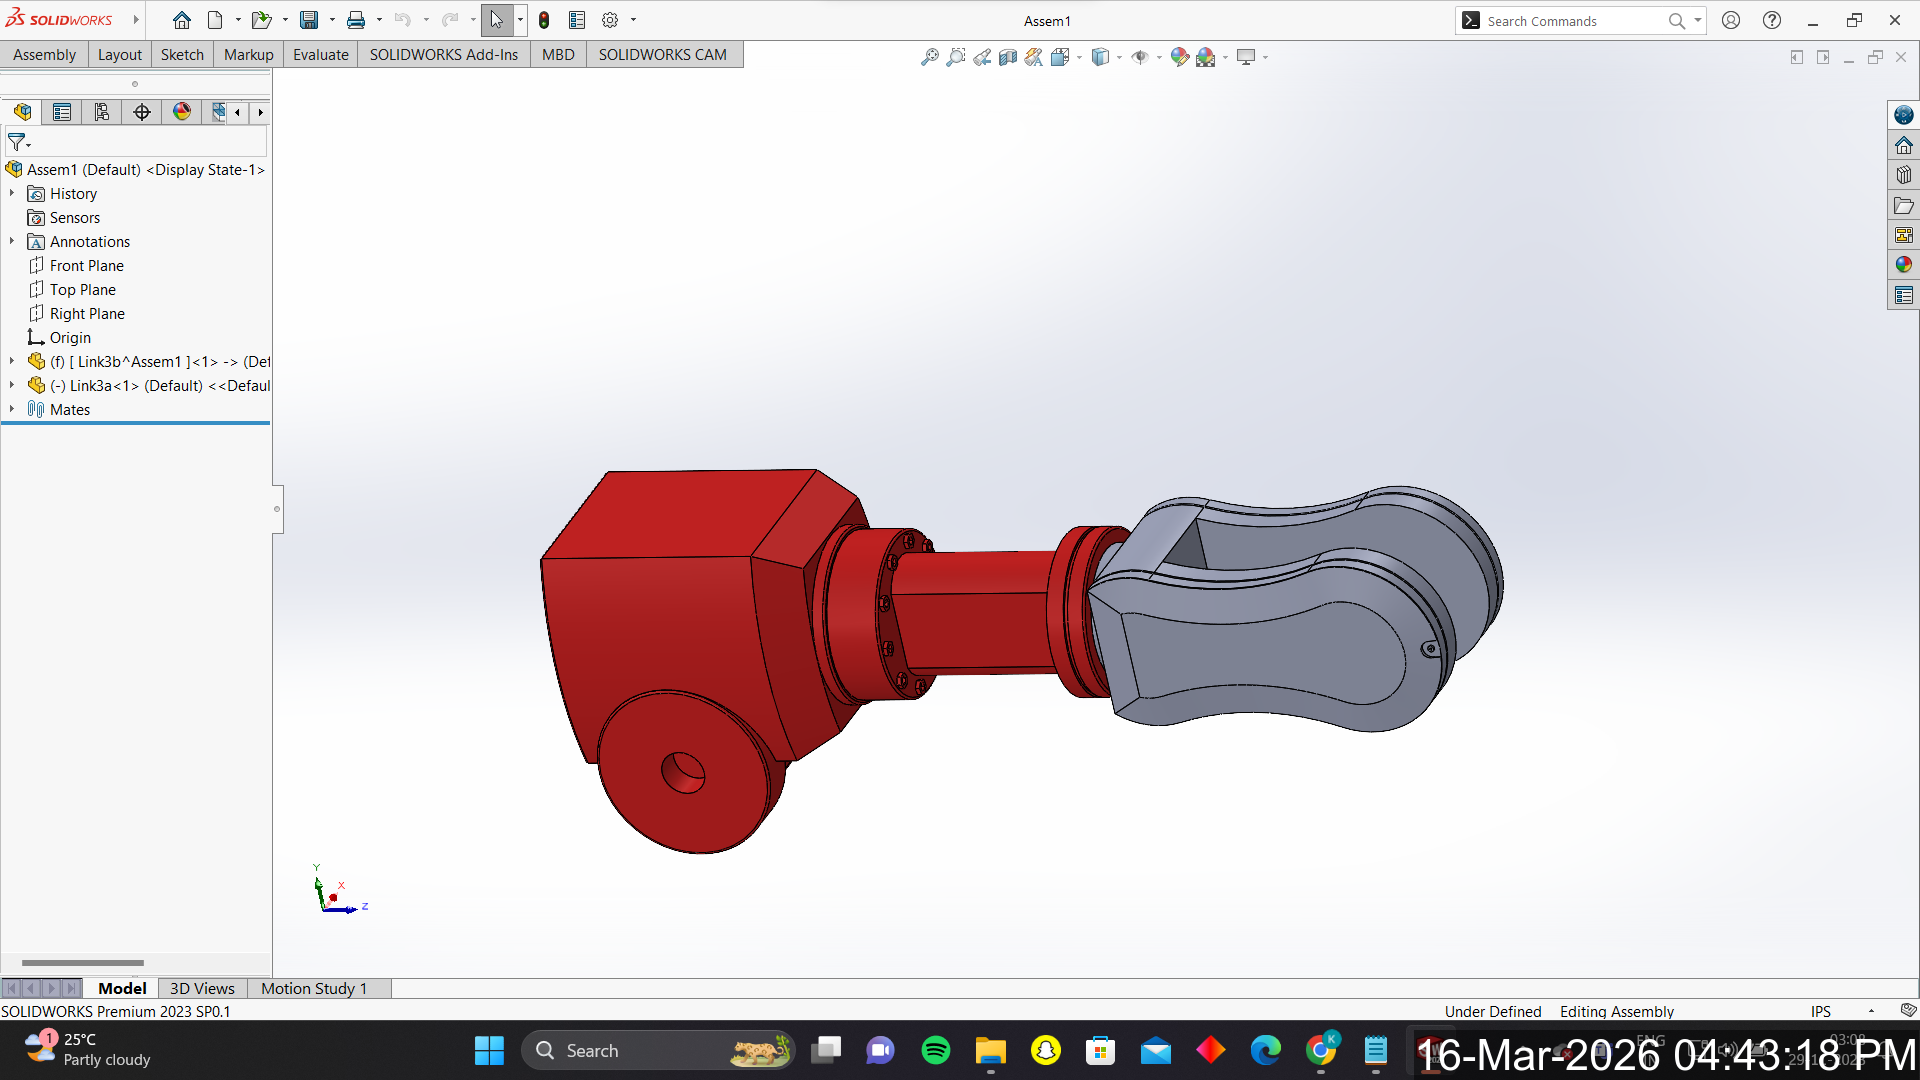This screenshot has width=1920, height=1080.
Task: Open Design Library in task pane
Action: pyautogui.click(x=1903, y=175)
